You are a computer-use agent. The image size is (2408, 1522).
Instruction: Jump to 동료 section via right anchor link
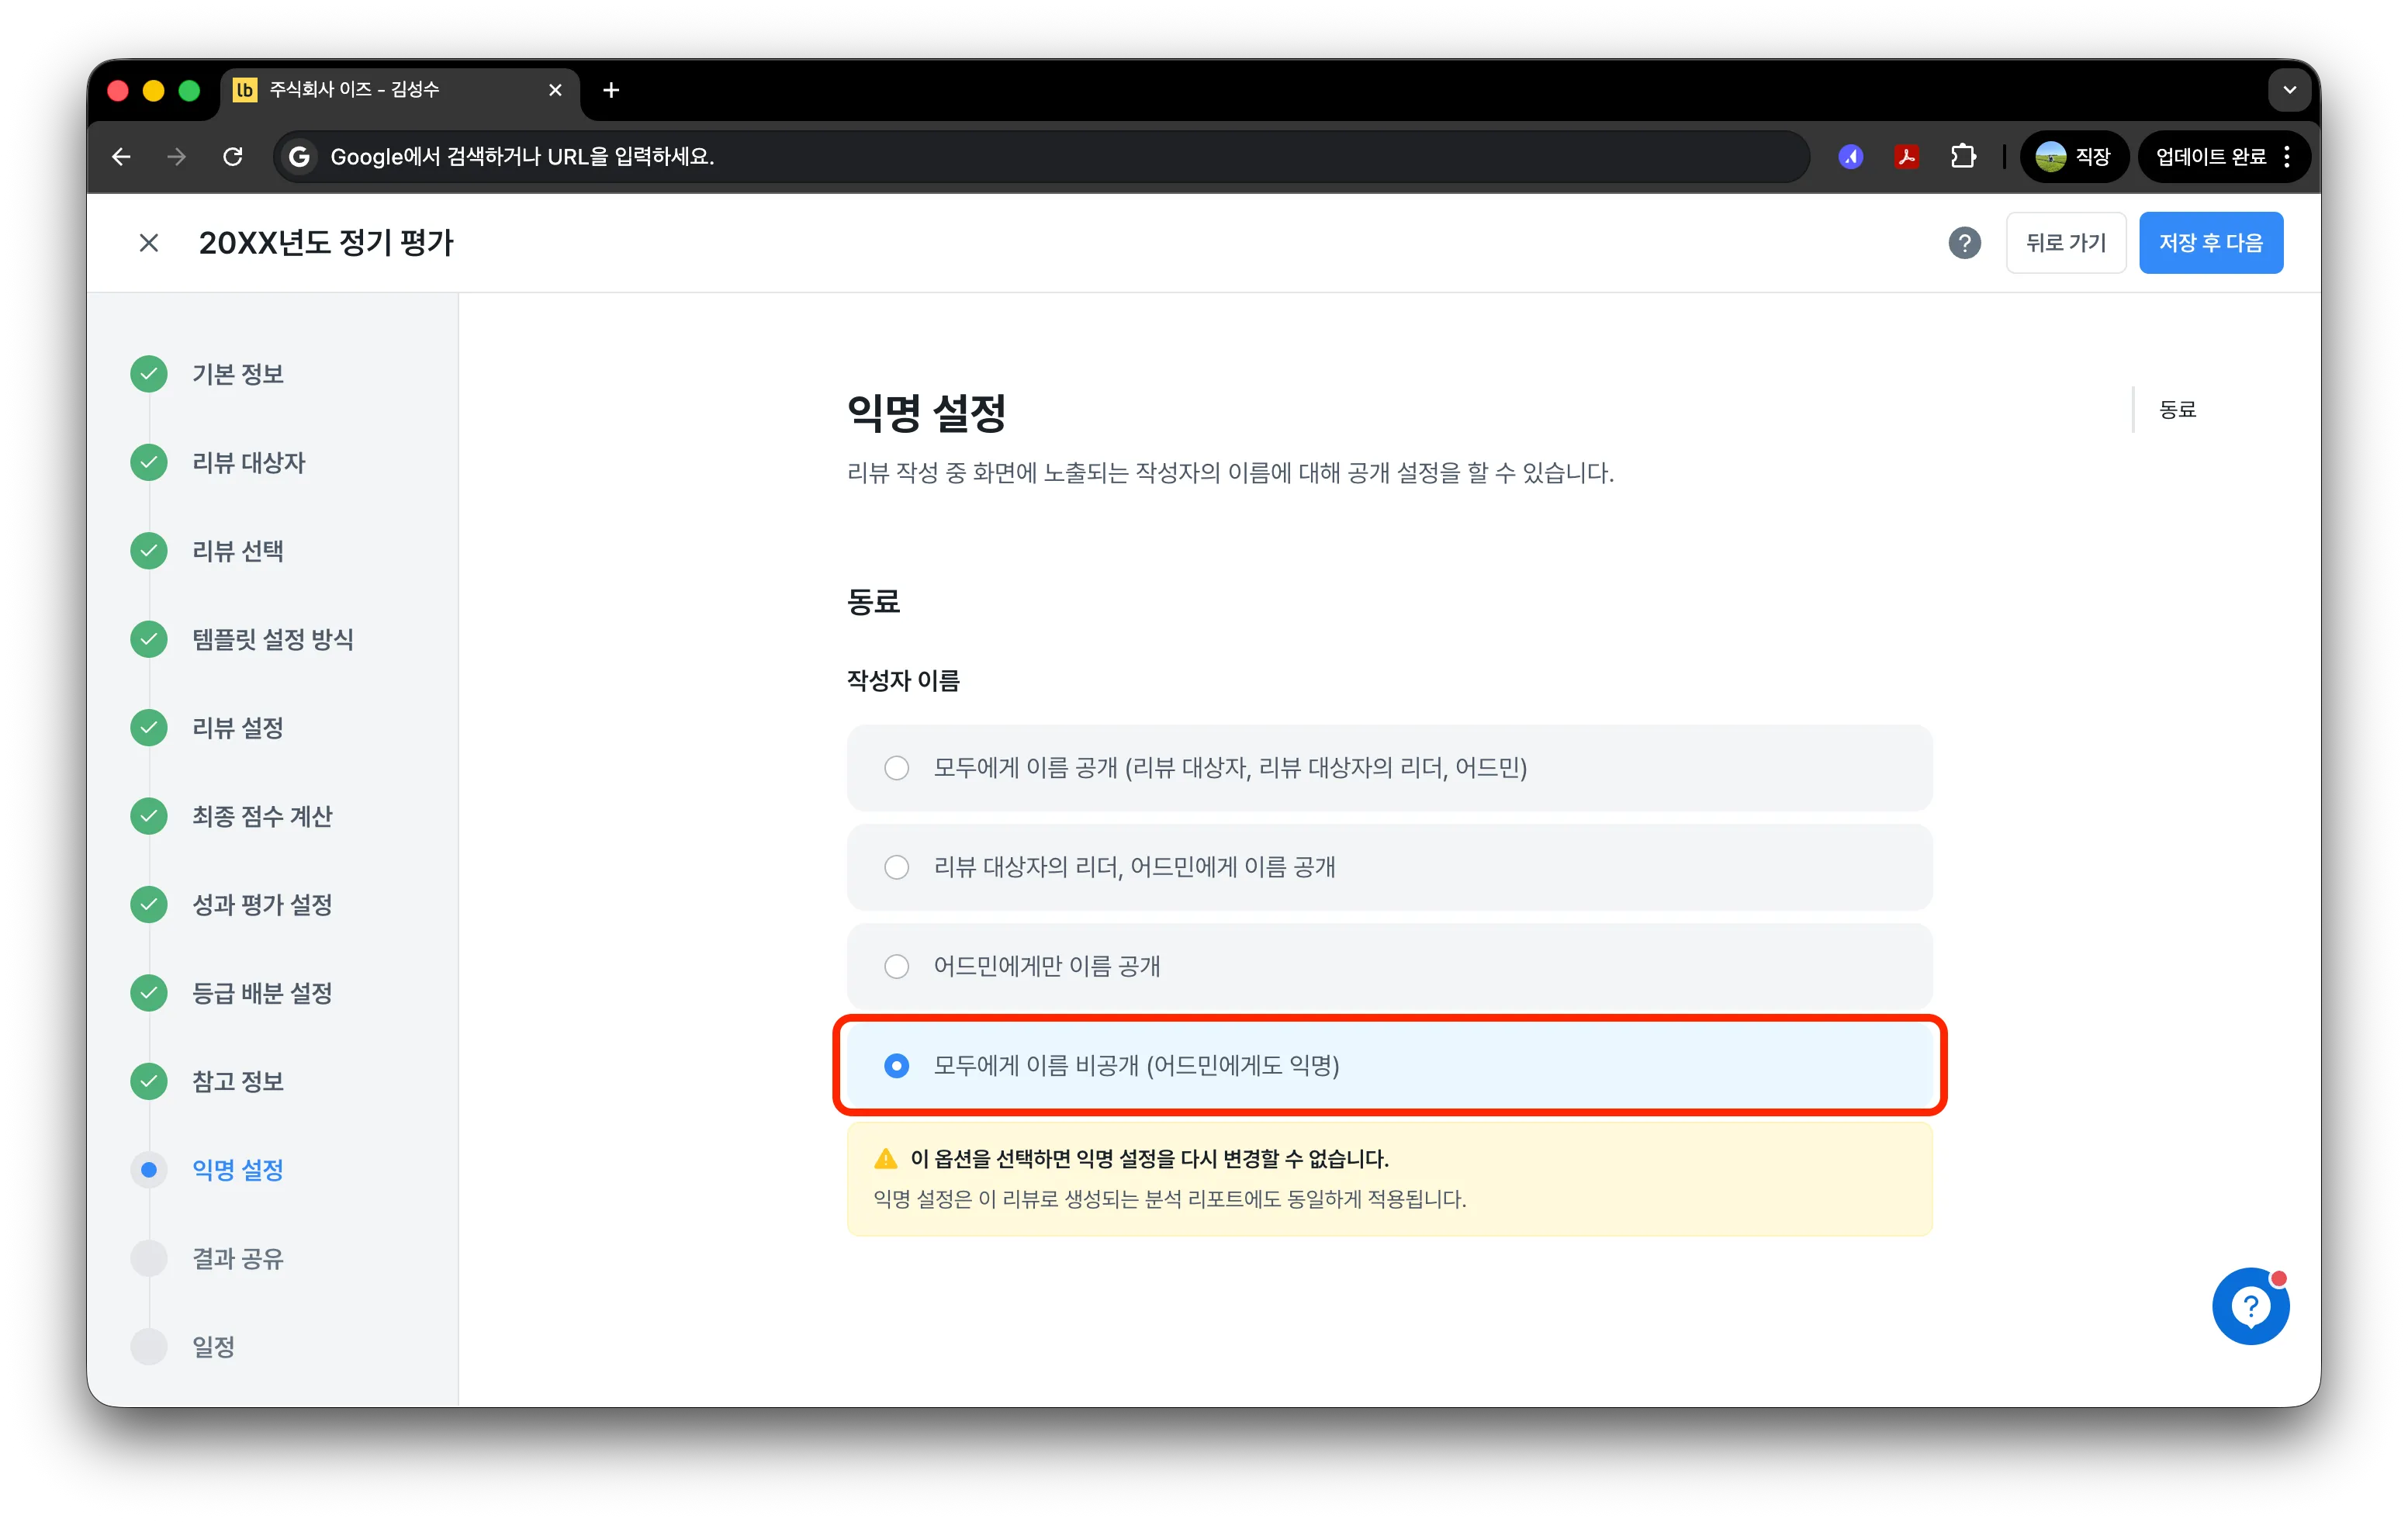coord(2177,409)
